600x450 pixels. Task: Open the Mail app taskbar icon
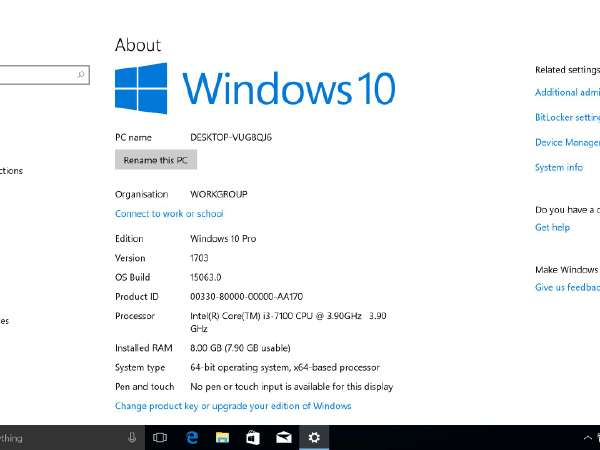click(x=284, y=437)
